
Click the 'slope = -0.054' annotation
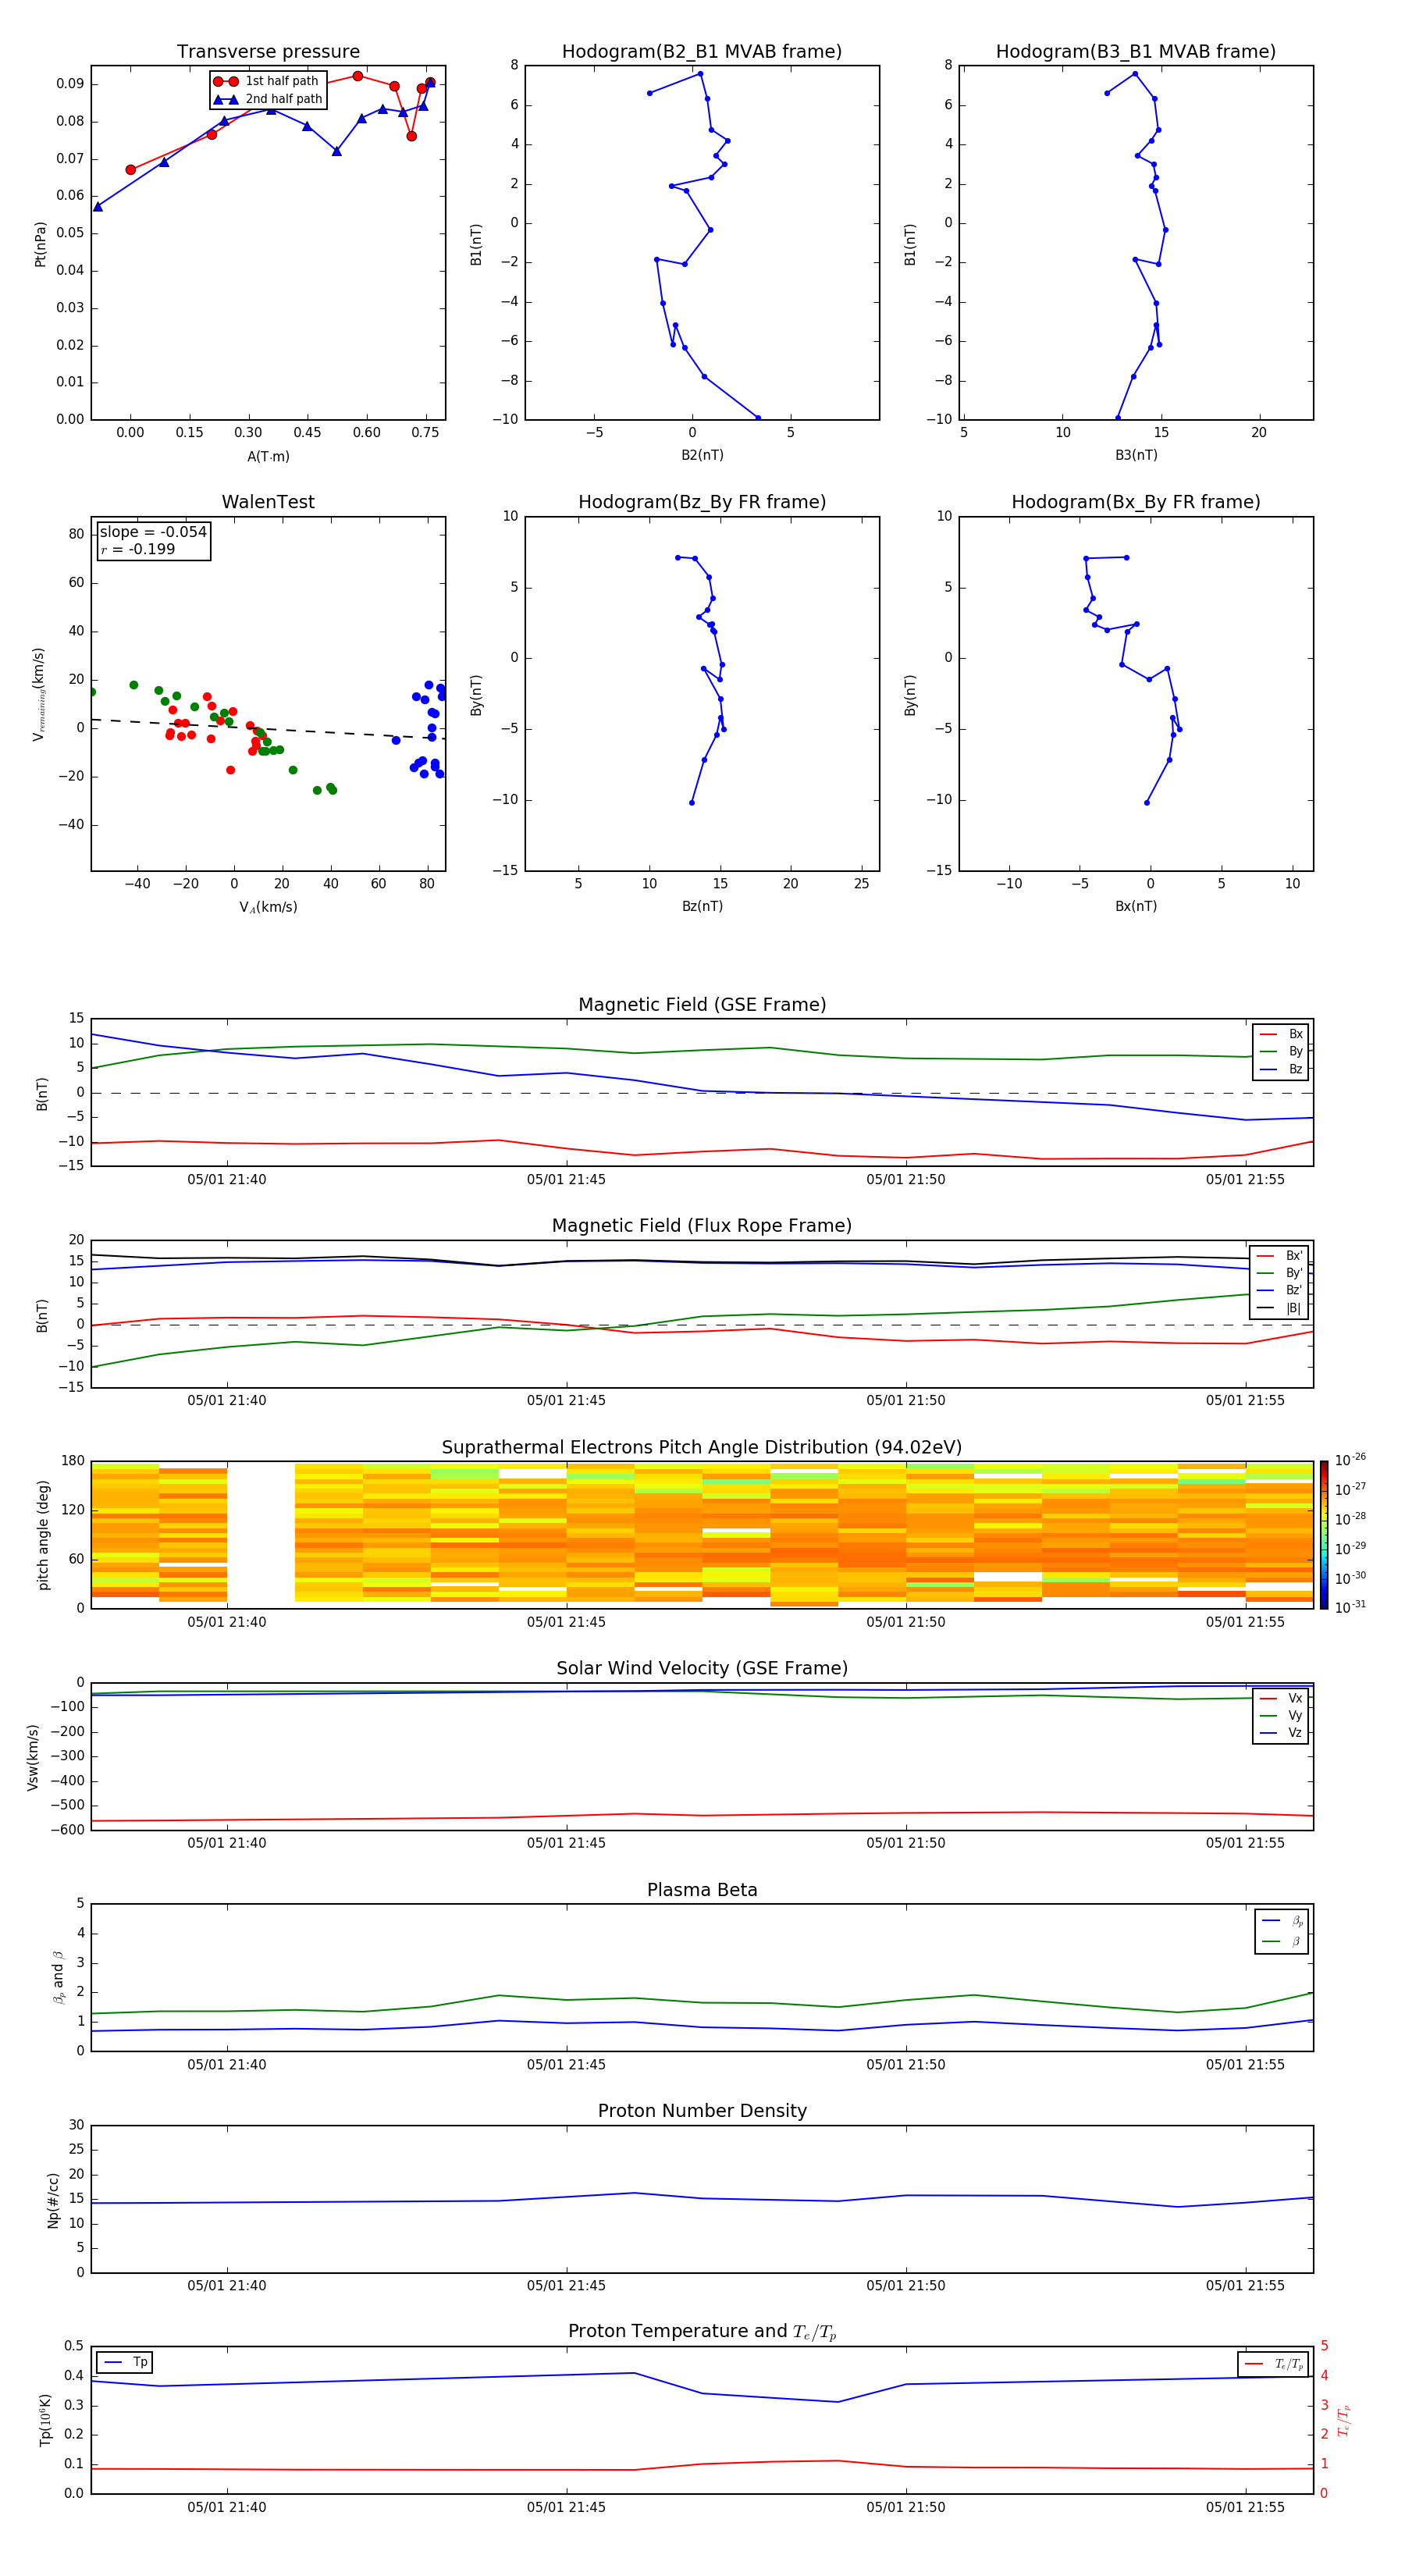point(153,532)
